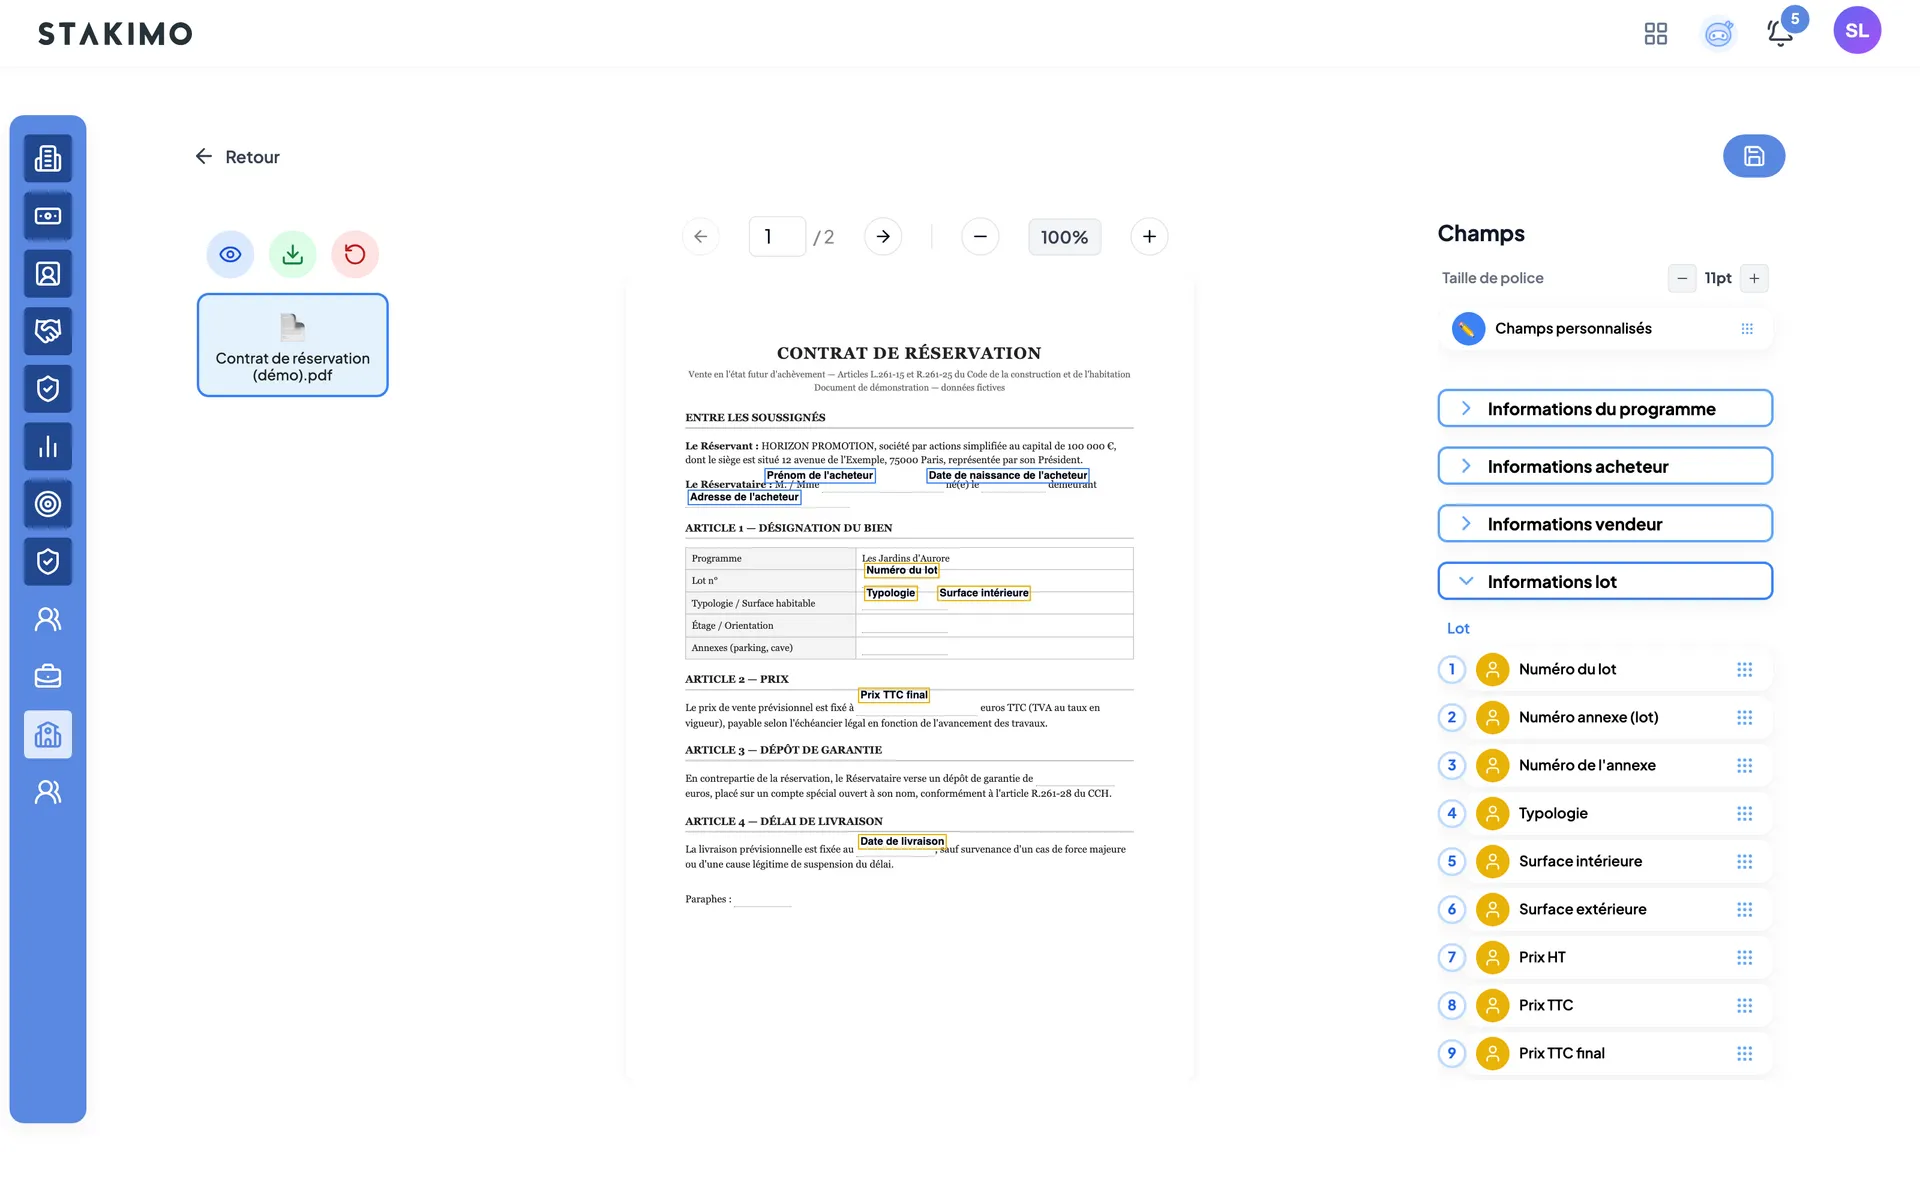Click Date de livraison tag in document
Viewport: 1920px width, 1200px height.
pos(902,841)
